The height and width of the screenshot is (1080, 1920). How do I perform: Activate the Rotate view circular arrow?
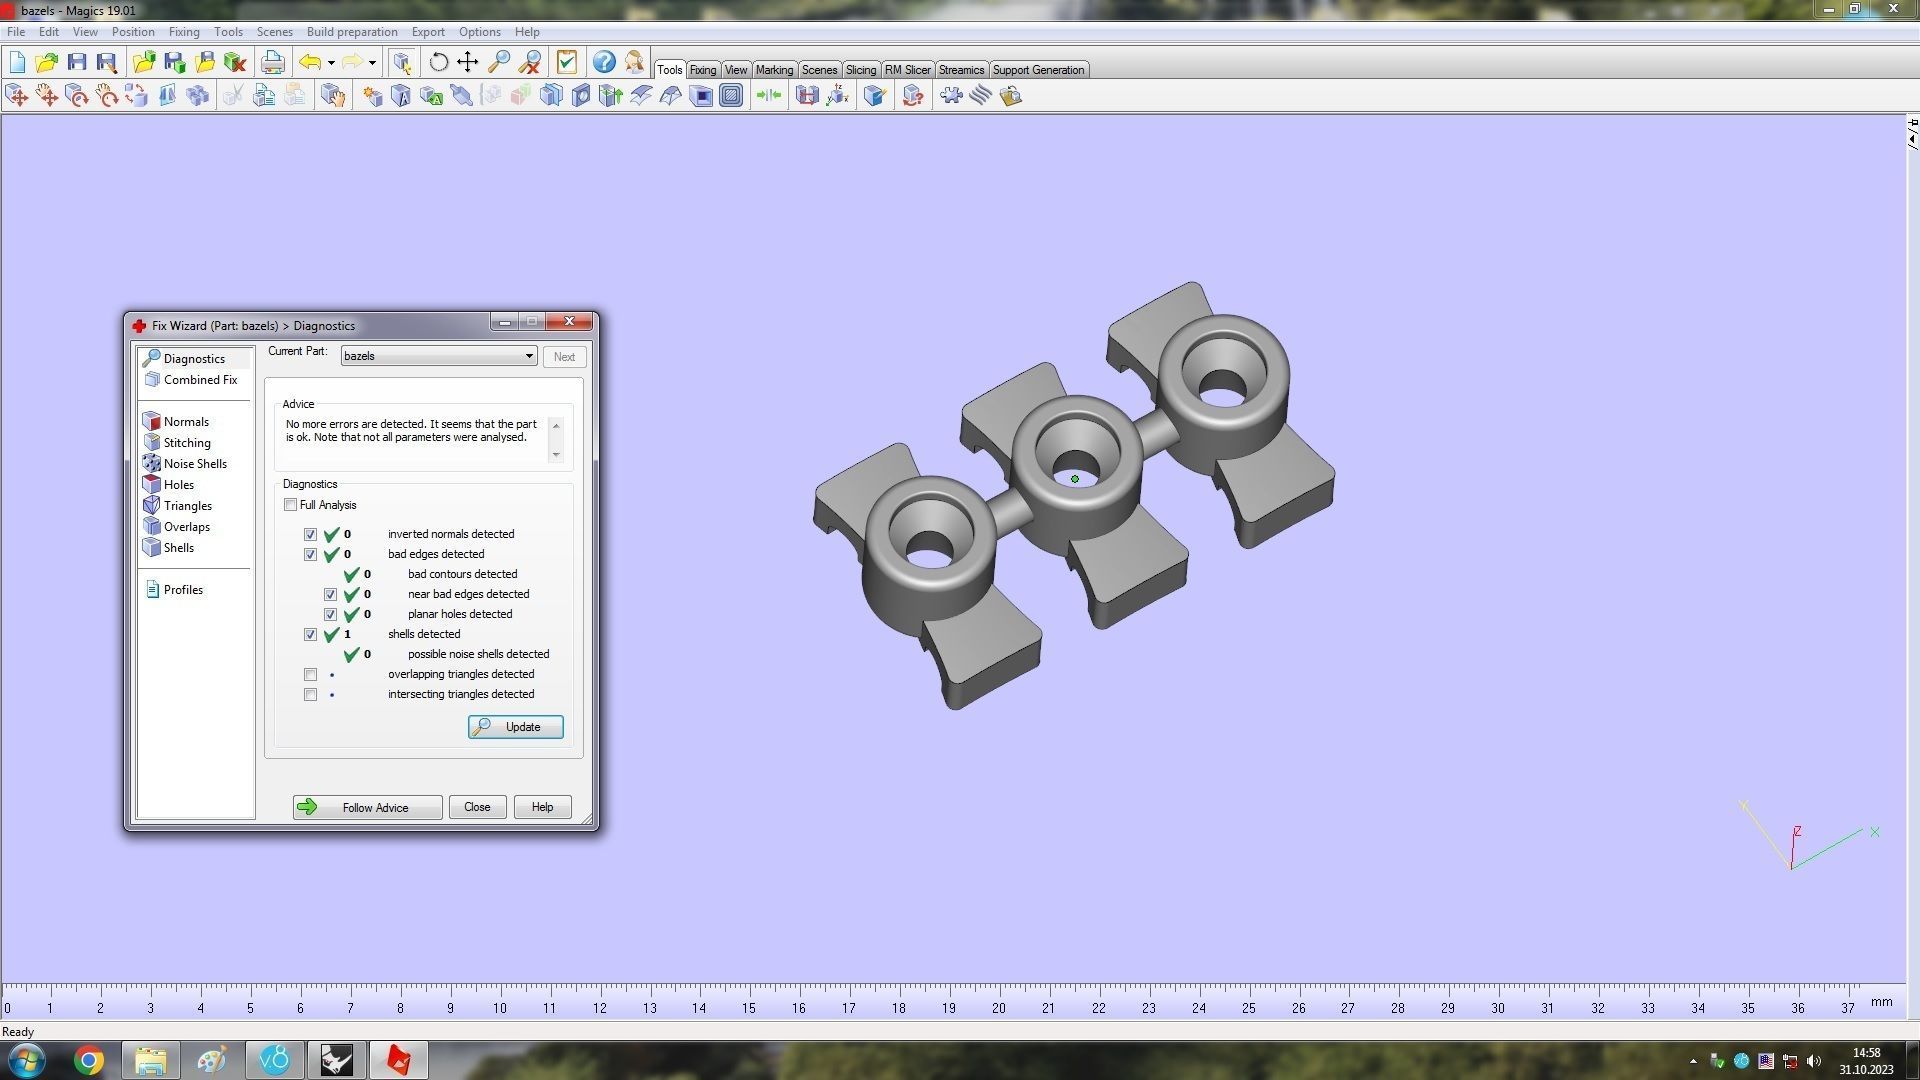pyautogui.click(x=438, y=62)
